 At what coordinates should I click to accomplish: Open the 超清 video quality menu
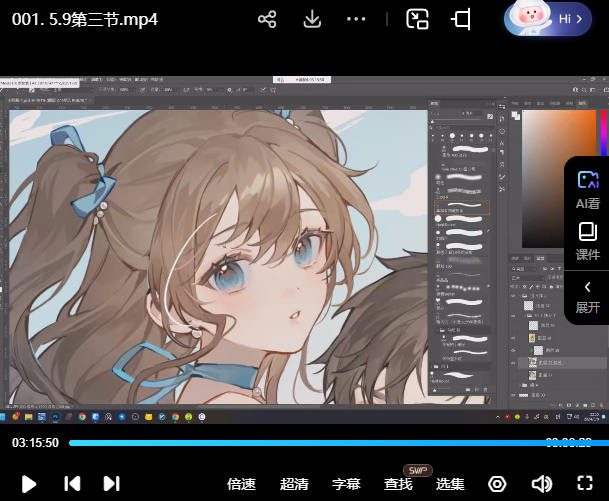tap(294, 484)
